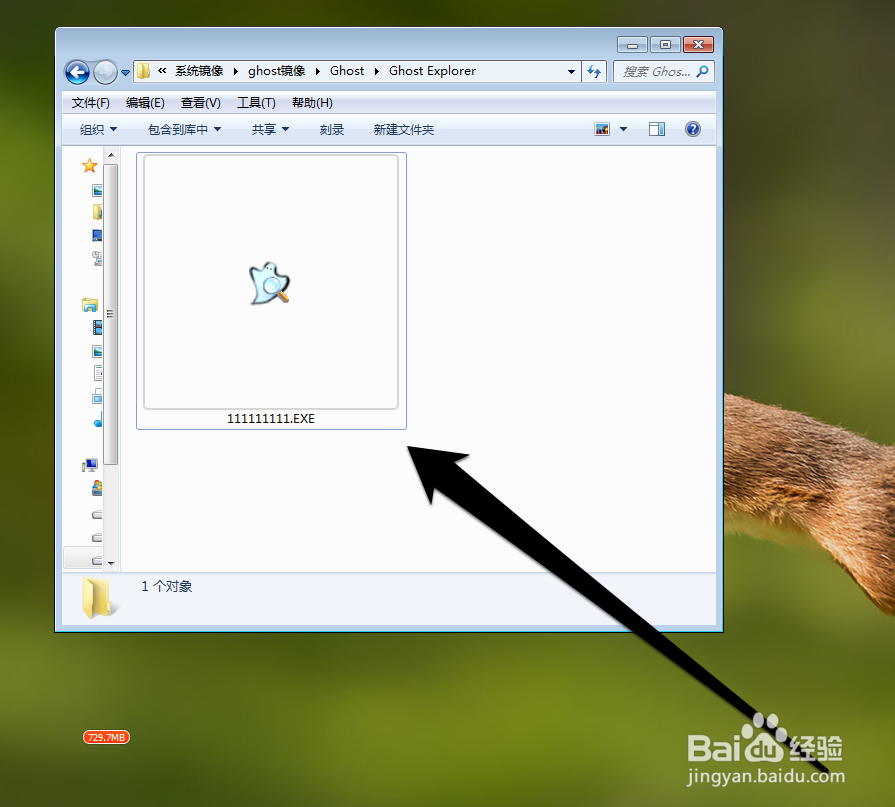
Task: Open the Documents library icon
Action: [x=98, y=373]
